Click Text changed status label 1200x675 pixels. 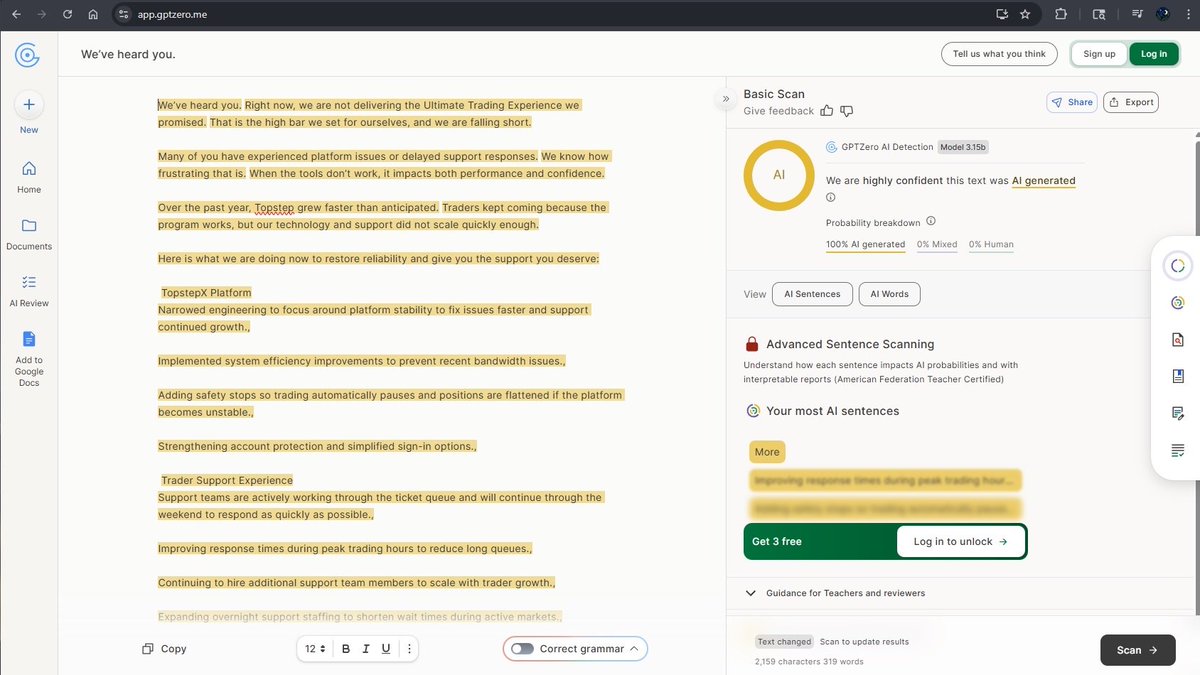(785, 642)
